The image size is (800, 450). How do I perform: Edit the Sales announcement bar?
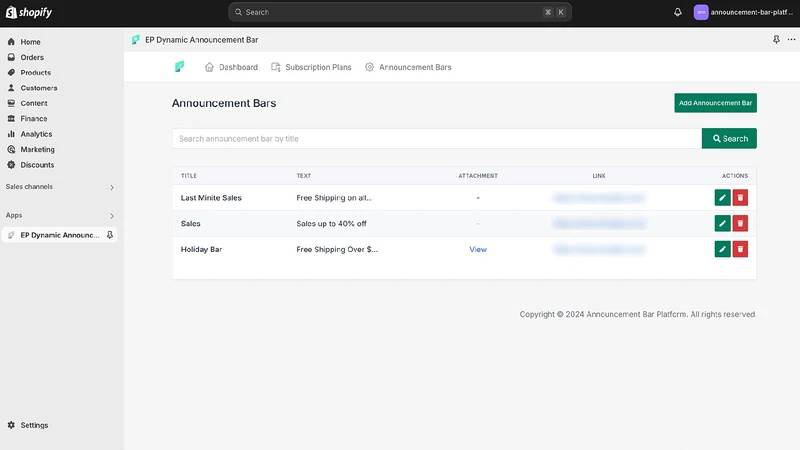[722, 223]
